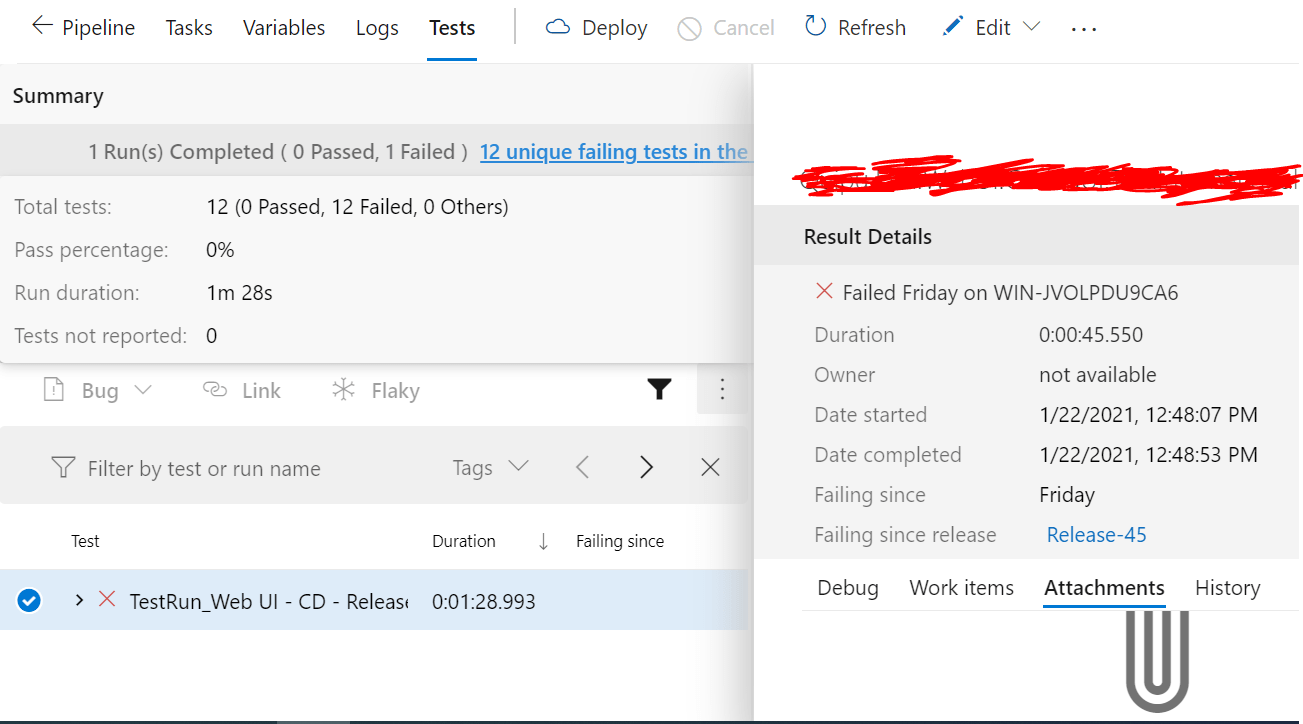
Task: Uncheck the TestRun_Web UI row checkbox
Action: point(29,600)
